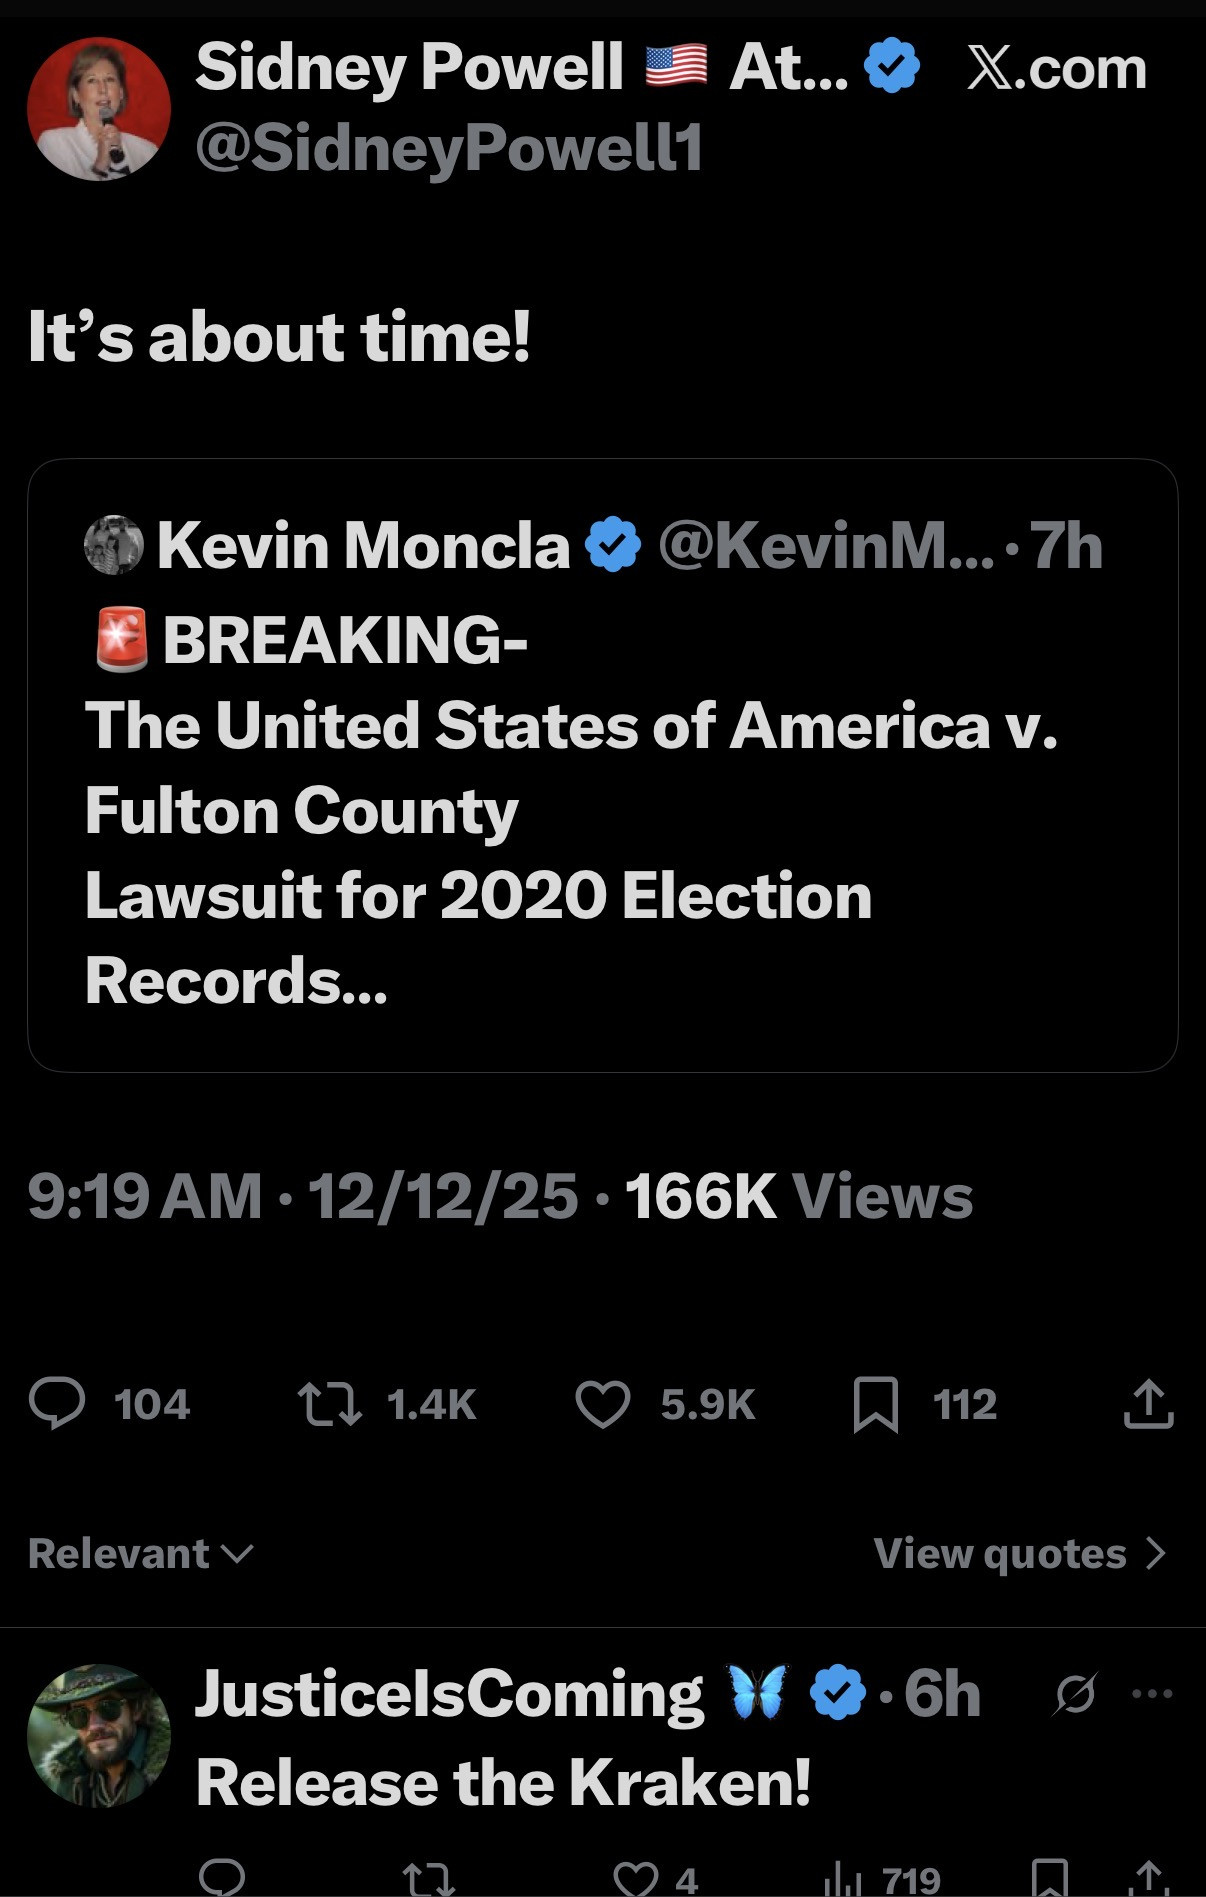Reply to Sidney Powell's post
The height and width of the screenshot is (1897, 1206).
click(x=57, y=1403)
